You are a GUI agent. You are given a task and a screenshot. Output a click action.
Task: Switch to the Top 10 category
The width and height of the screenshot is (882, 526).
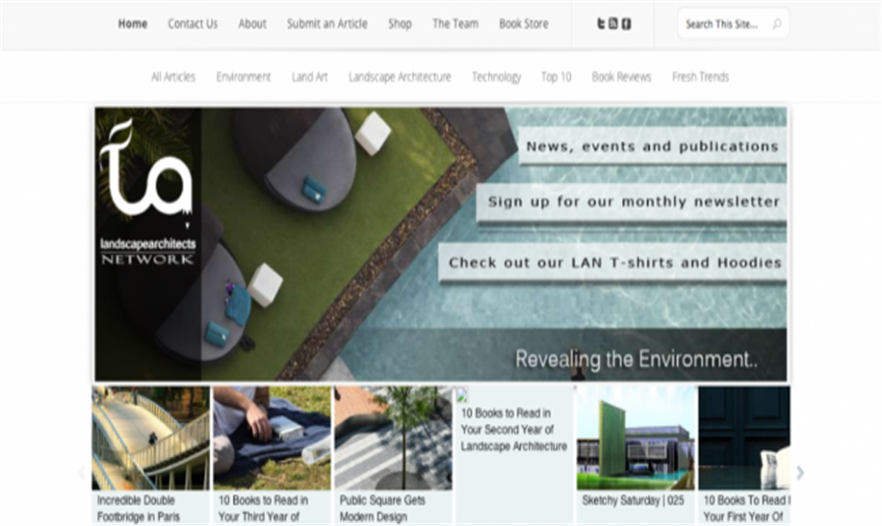(556, 77)
